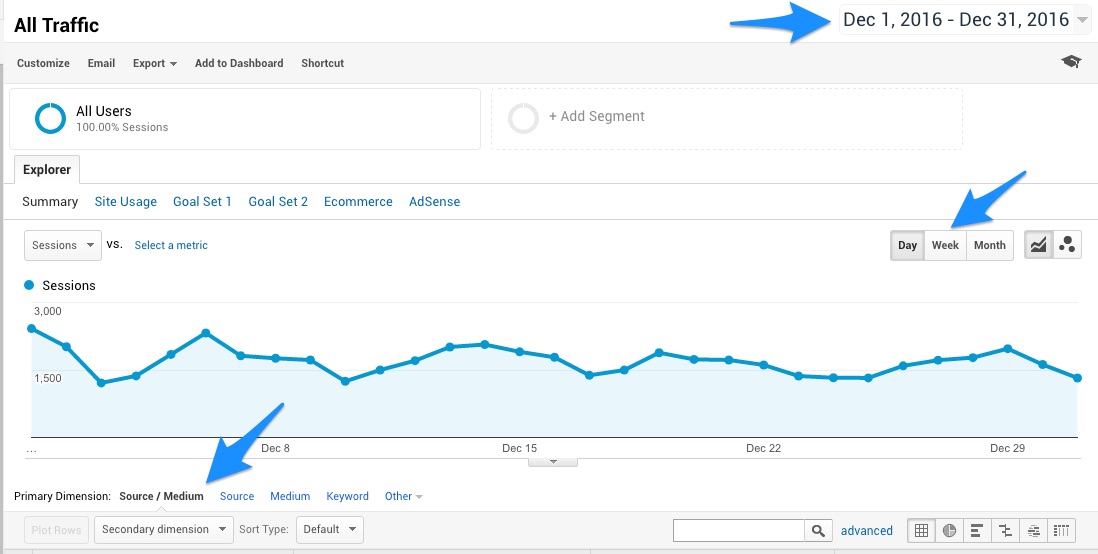Click the Dec 8 axis label
1098x554 pixels.
275,448
